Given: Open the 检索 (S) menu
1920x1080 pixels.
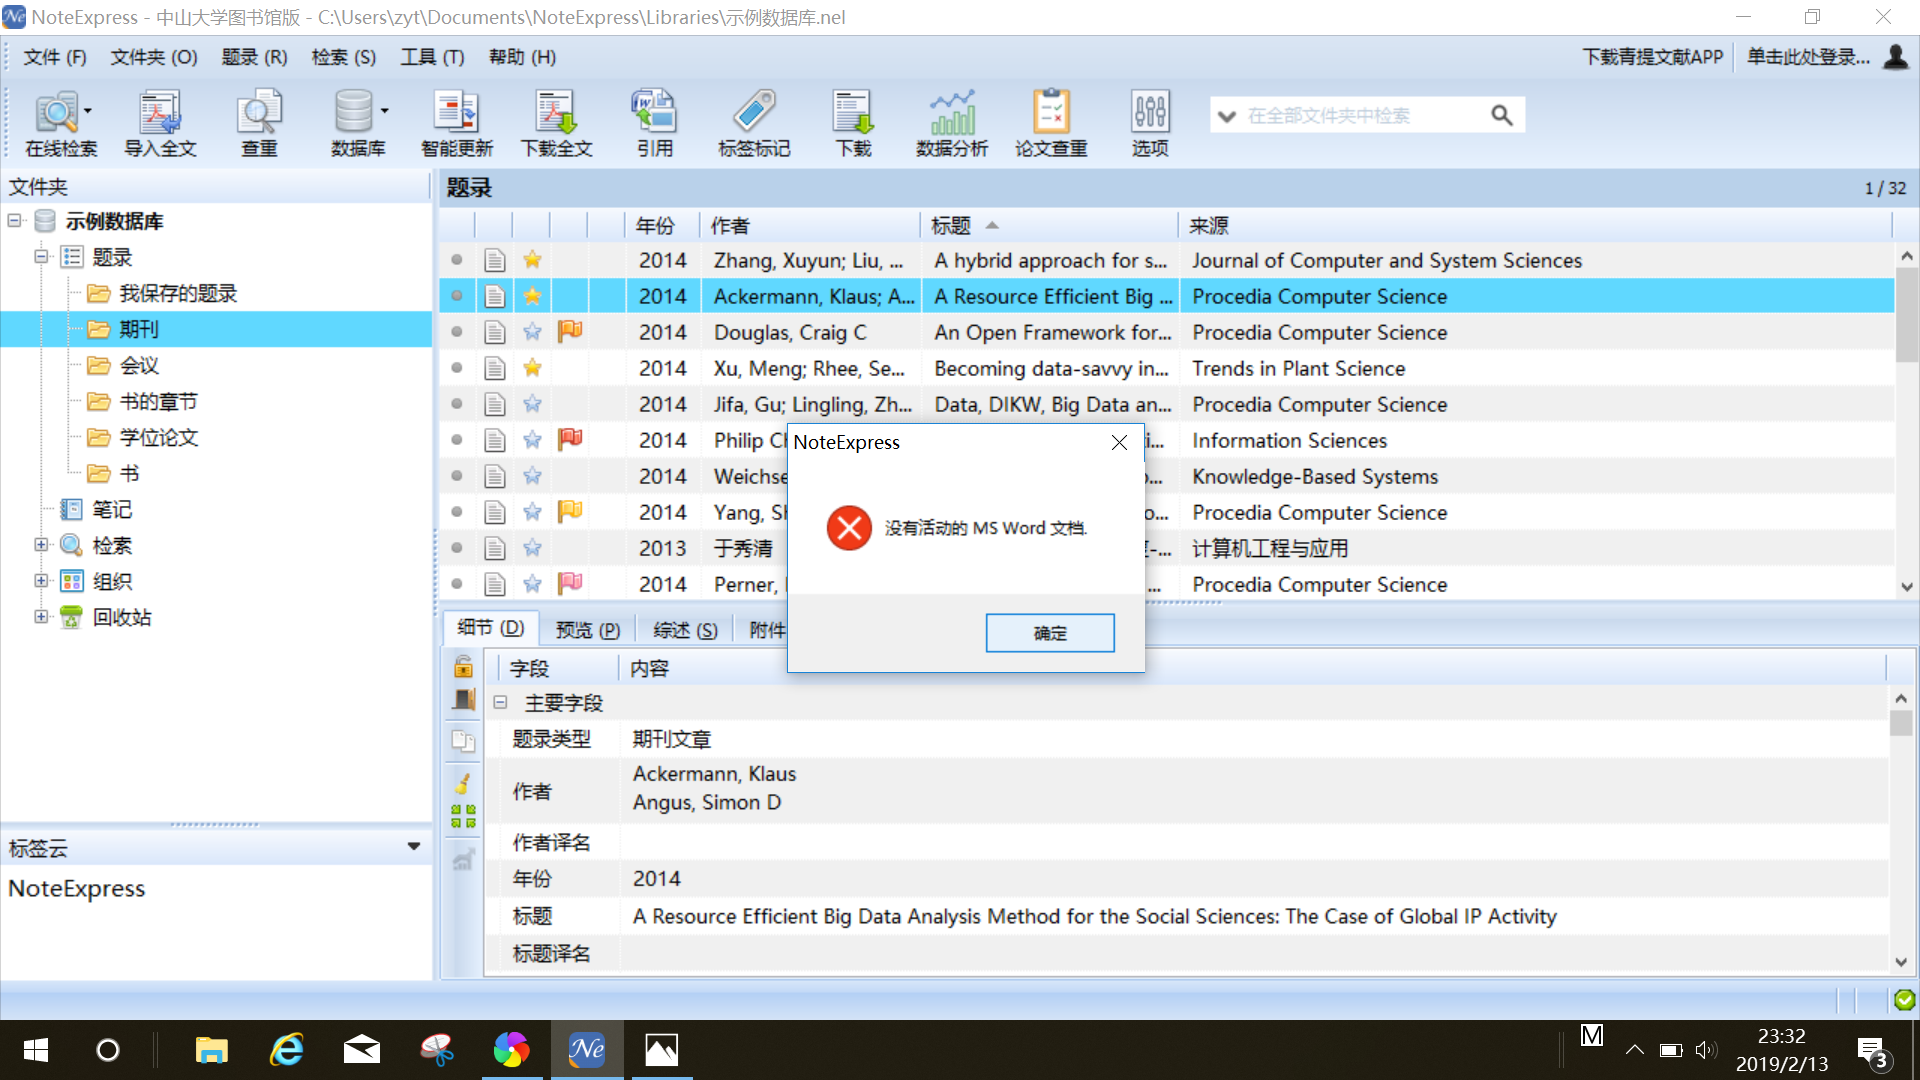Looking at the screenshot, I should tap(344, 57).
